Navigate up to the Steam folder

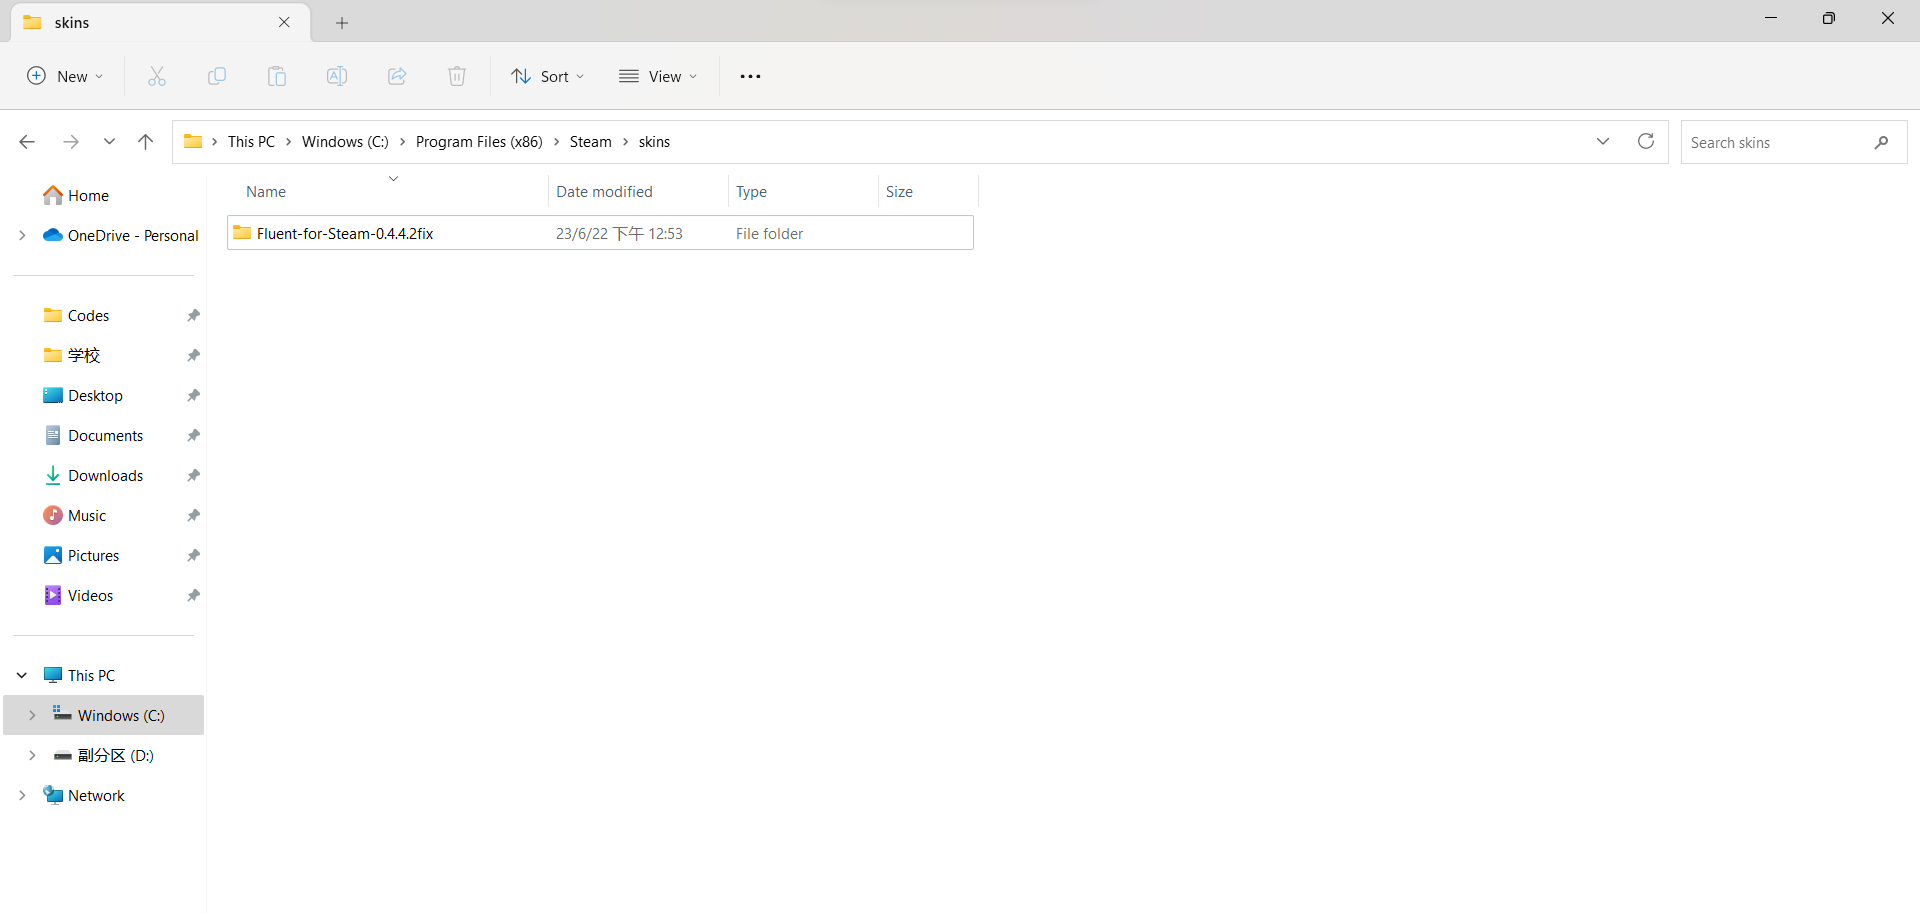tap(145, 141)
